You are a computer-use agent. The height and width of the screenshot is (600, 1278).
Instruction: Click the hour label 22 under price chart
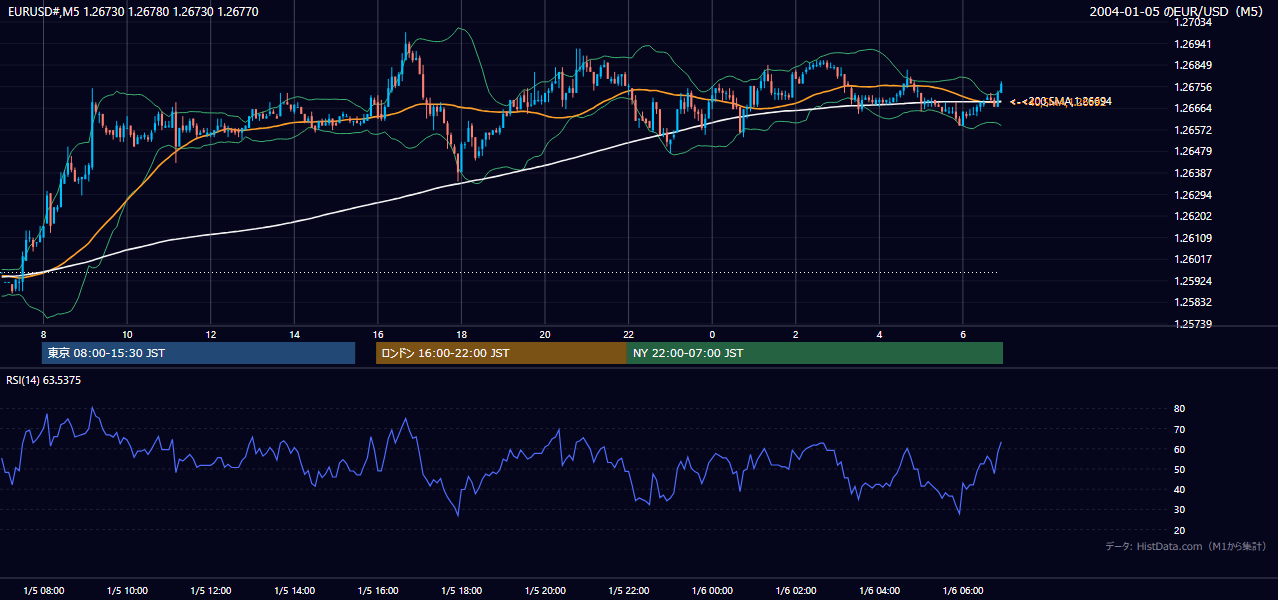[x=628, y=334]
